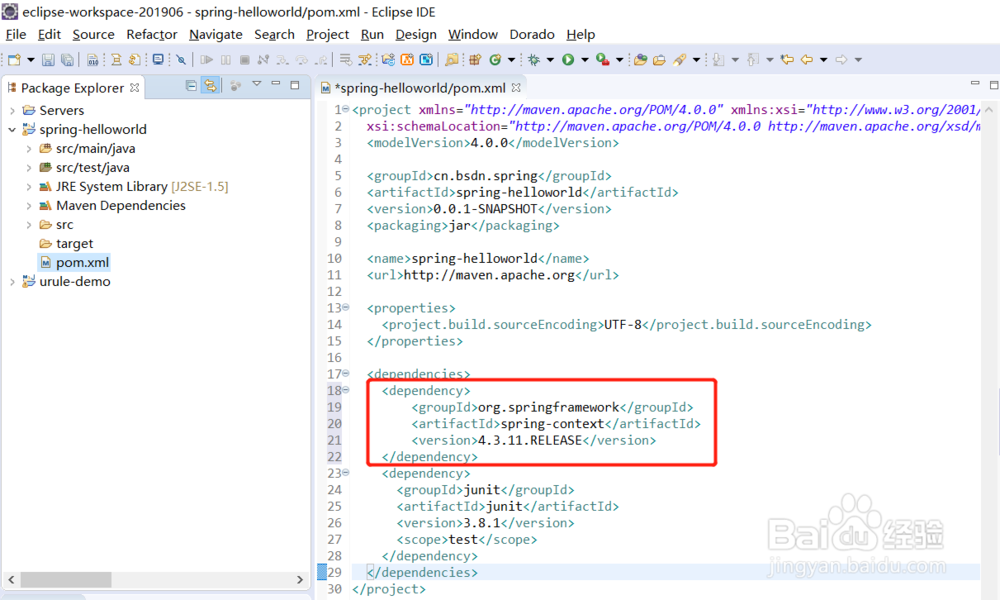This screenshot has height=600, width=1000.
Task: Click Run Last Tool icon with red toolbox
Action: click(x=603, y=59)
